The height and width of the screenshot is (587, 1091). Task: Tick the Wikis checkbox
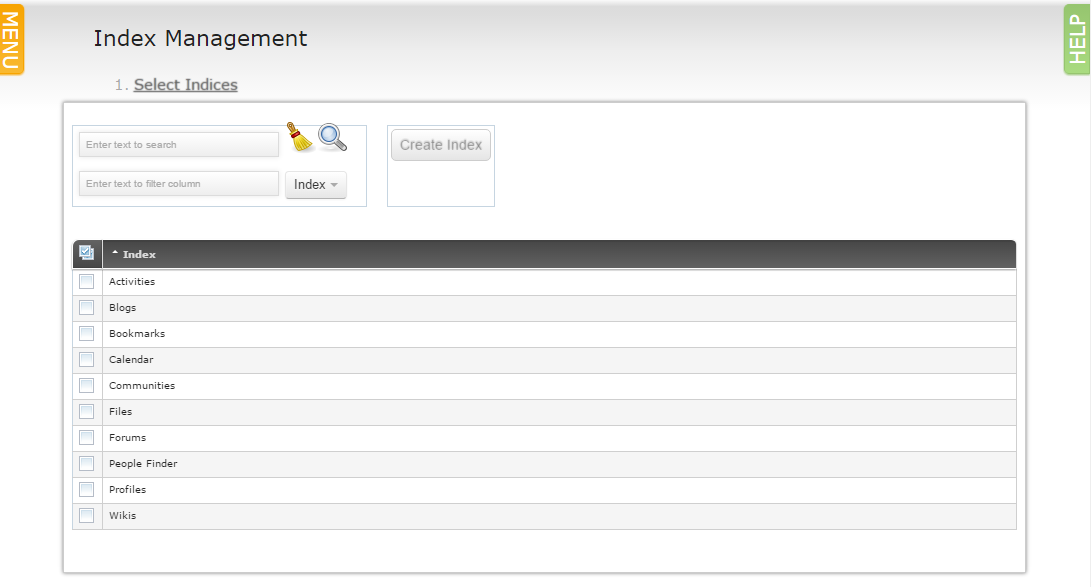86,515
